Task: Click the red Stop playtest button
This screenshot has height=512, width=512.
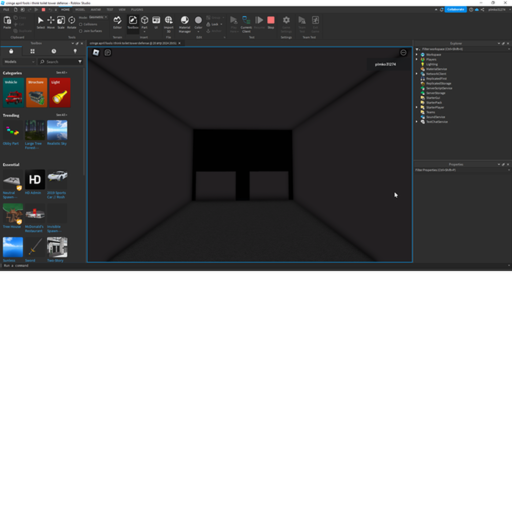Action: point(271,22)
